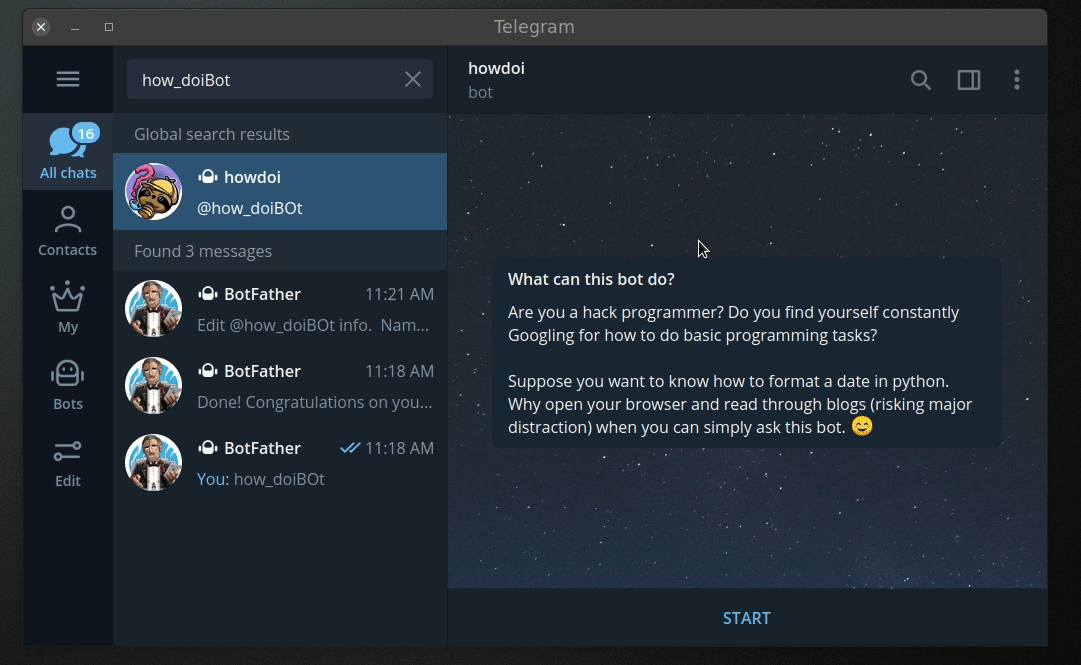Click the 'What can this bot do?' heading
The height and width of the screenshot is (665, 1081).
591,279
